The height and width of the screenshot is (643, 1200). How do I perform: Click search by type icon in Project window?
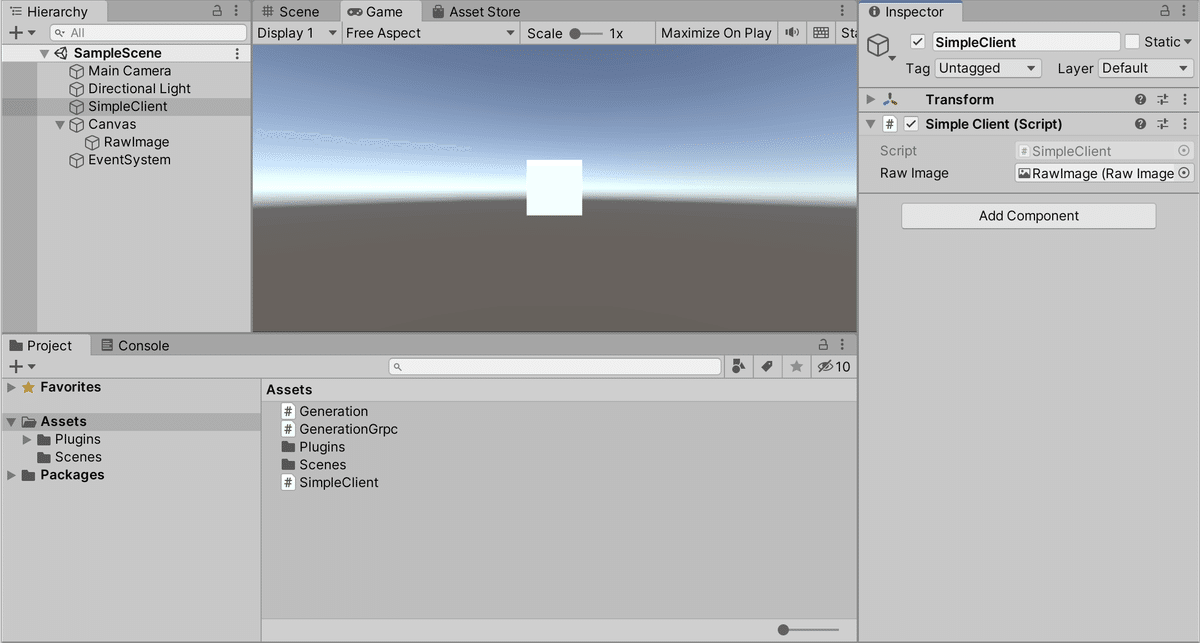739,366
